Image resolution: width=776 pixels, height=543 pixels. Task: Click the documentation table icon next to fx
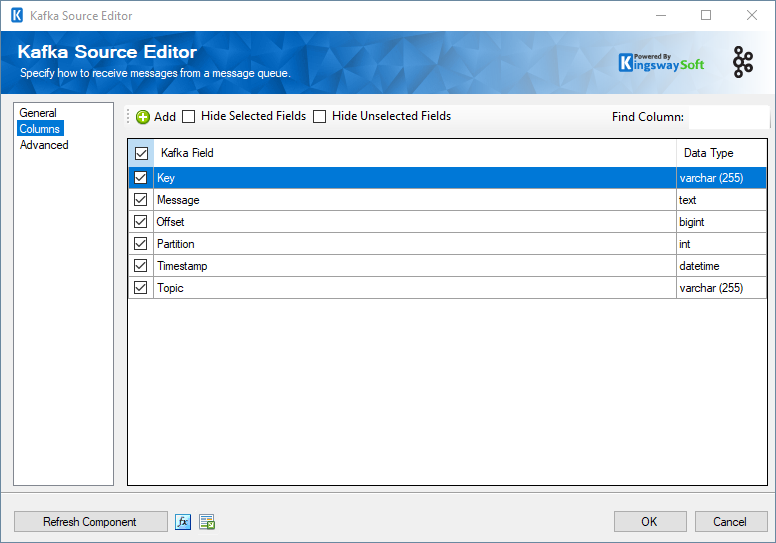(x=207, y=522)
